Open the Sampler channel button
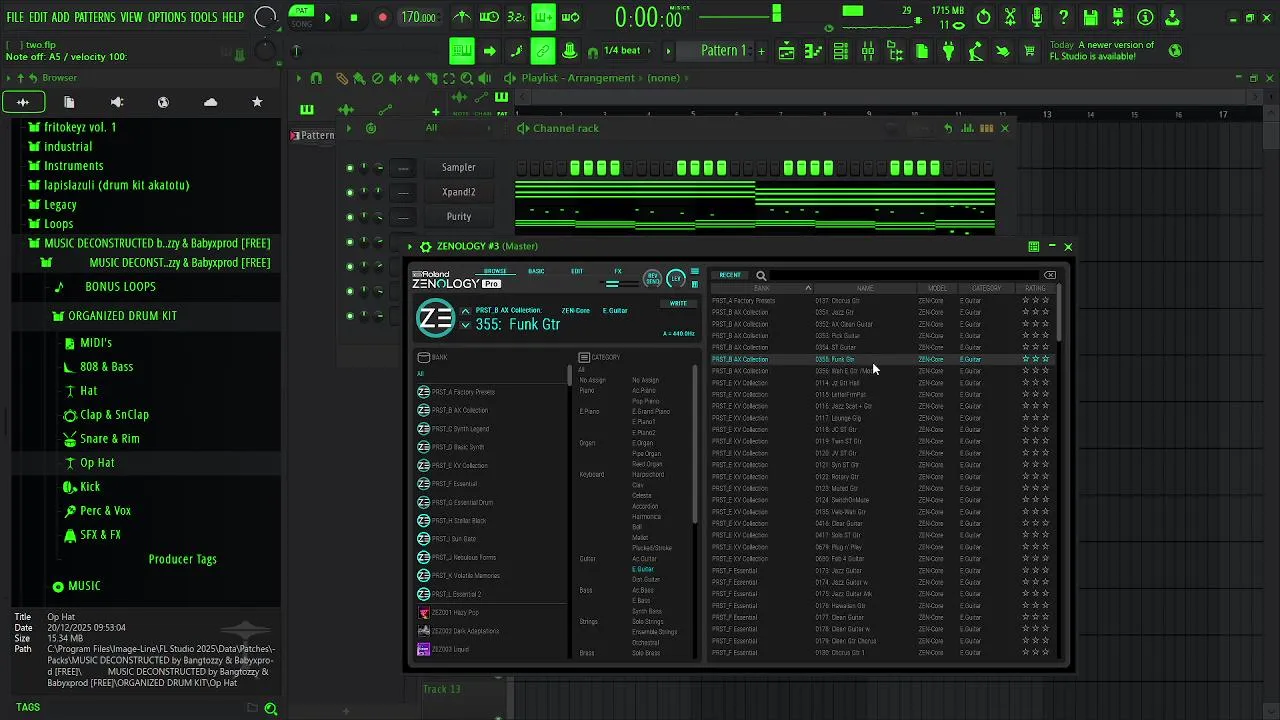This screenshot has width=1280, height=720. pos(459,168)
